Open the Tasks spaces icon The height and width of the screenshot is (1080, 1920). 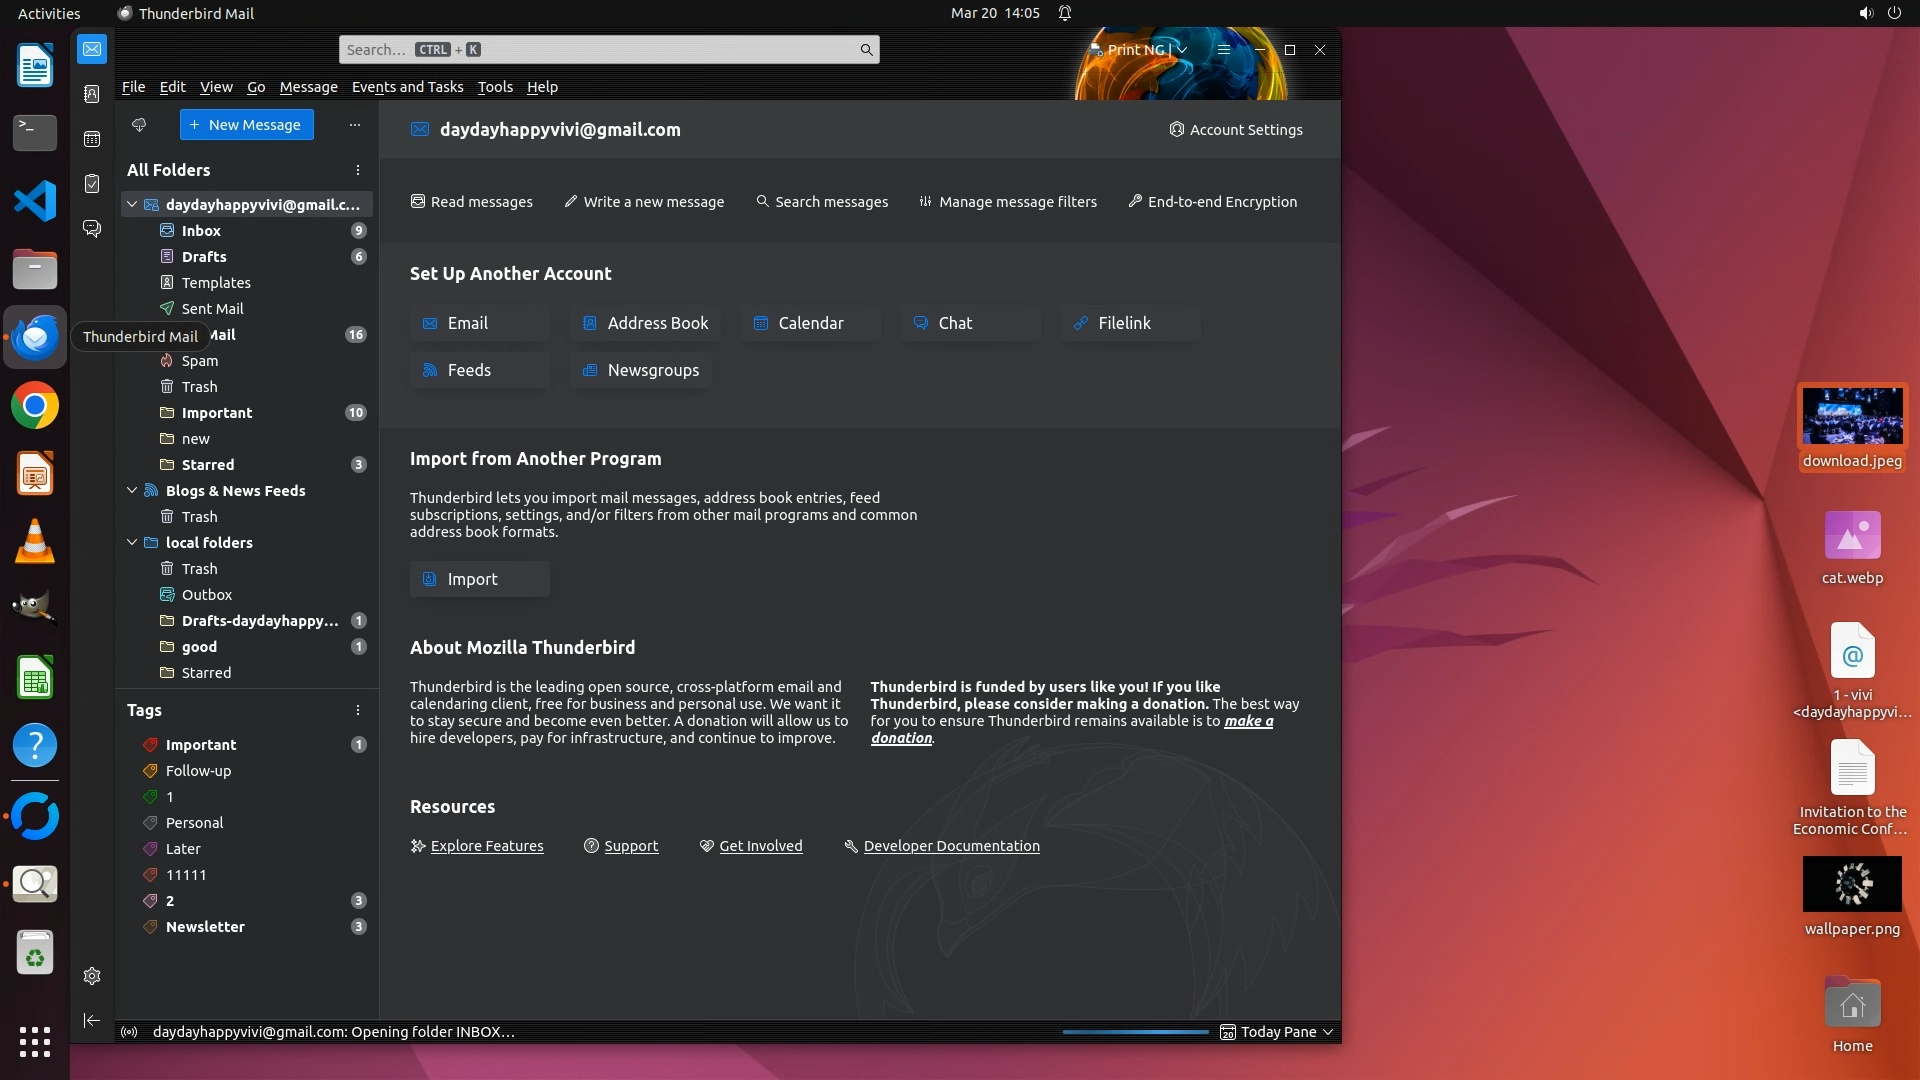(92, 184)
